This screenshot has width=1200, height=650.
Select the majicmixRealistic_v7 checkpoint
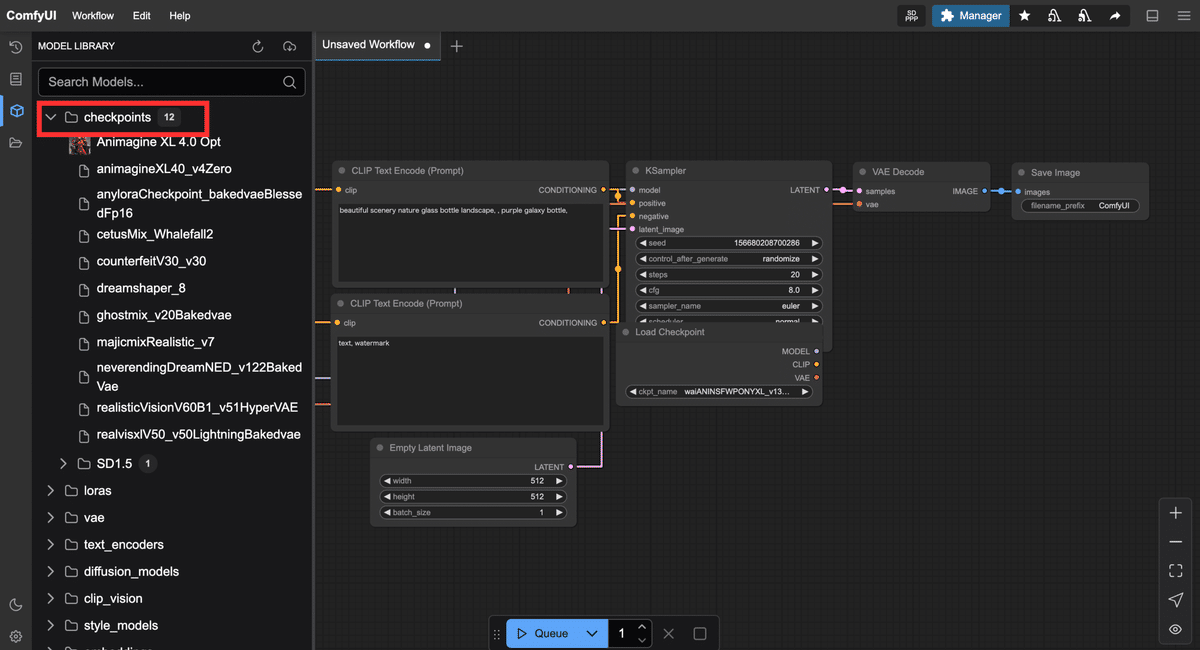156,342
